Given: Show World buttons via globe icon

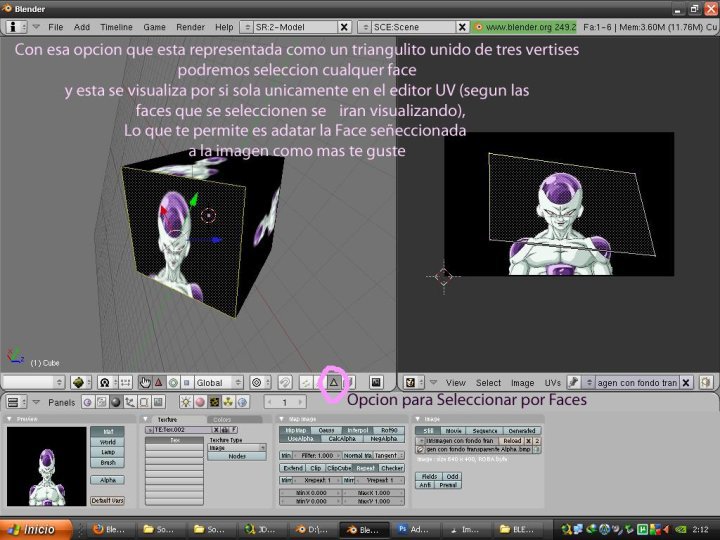Looking at the screenshot, I should click(x=243, y=402).
